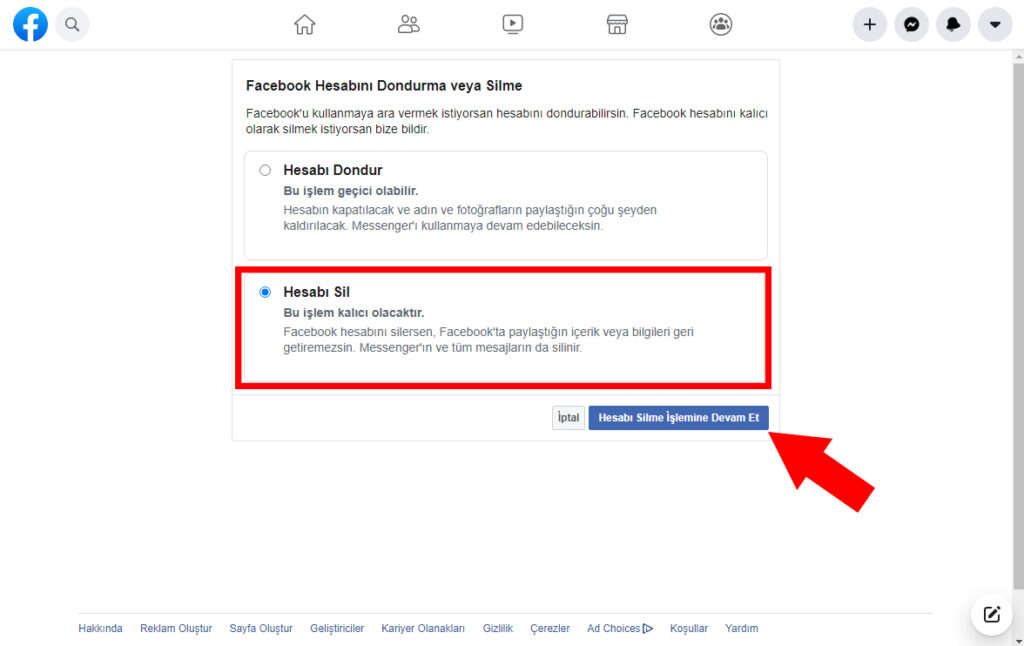The height and width of the screenshot is (646, 1024).
Task: Open the Reklam Oluştur footer link
Action: (x=176, y=628)
